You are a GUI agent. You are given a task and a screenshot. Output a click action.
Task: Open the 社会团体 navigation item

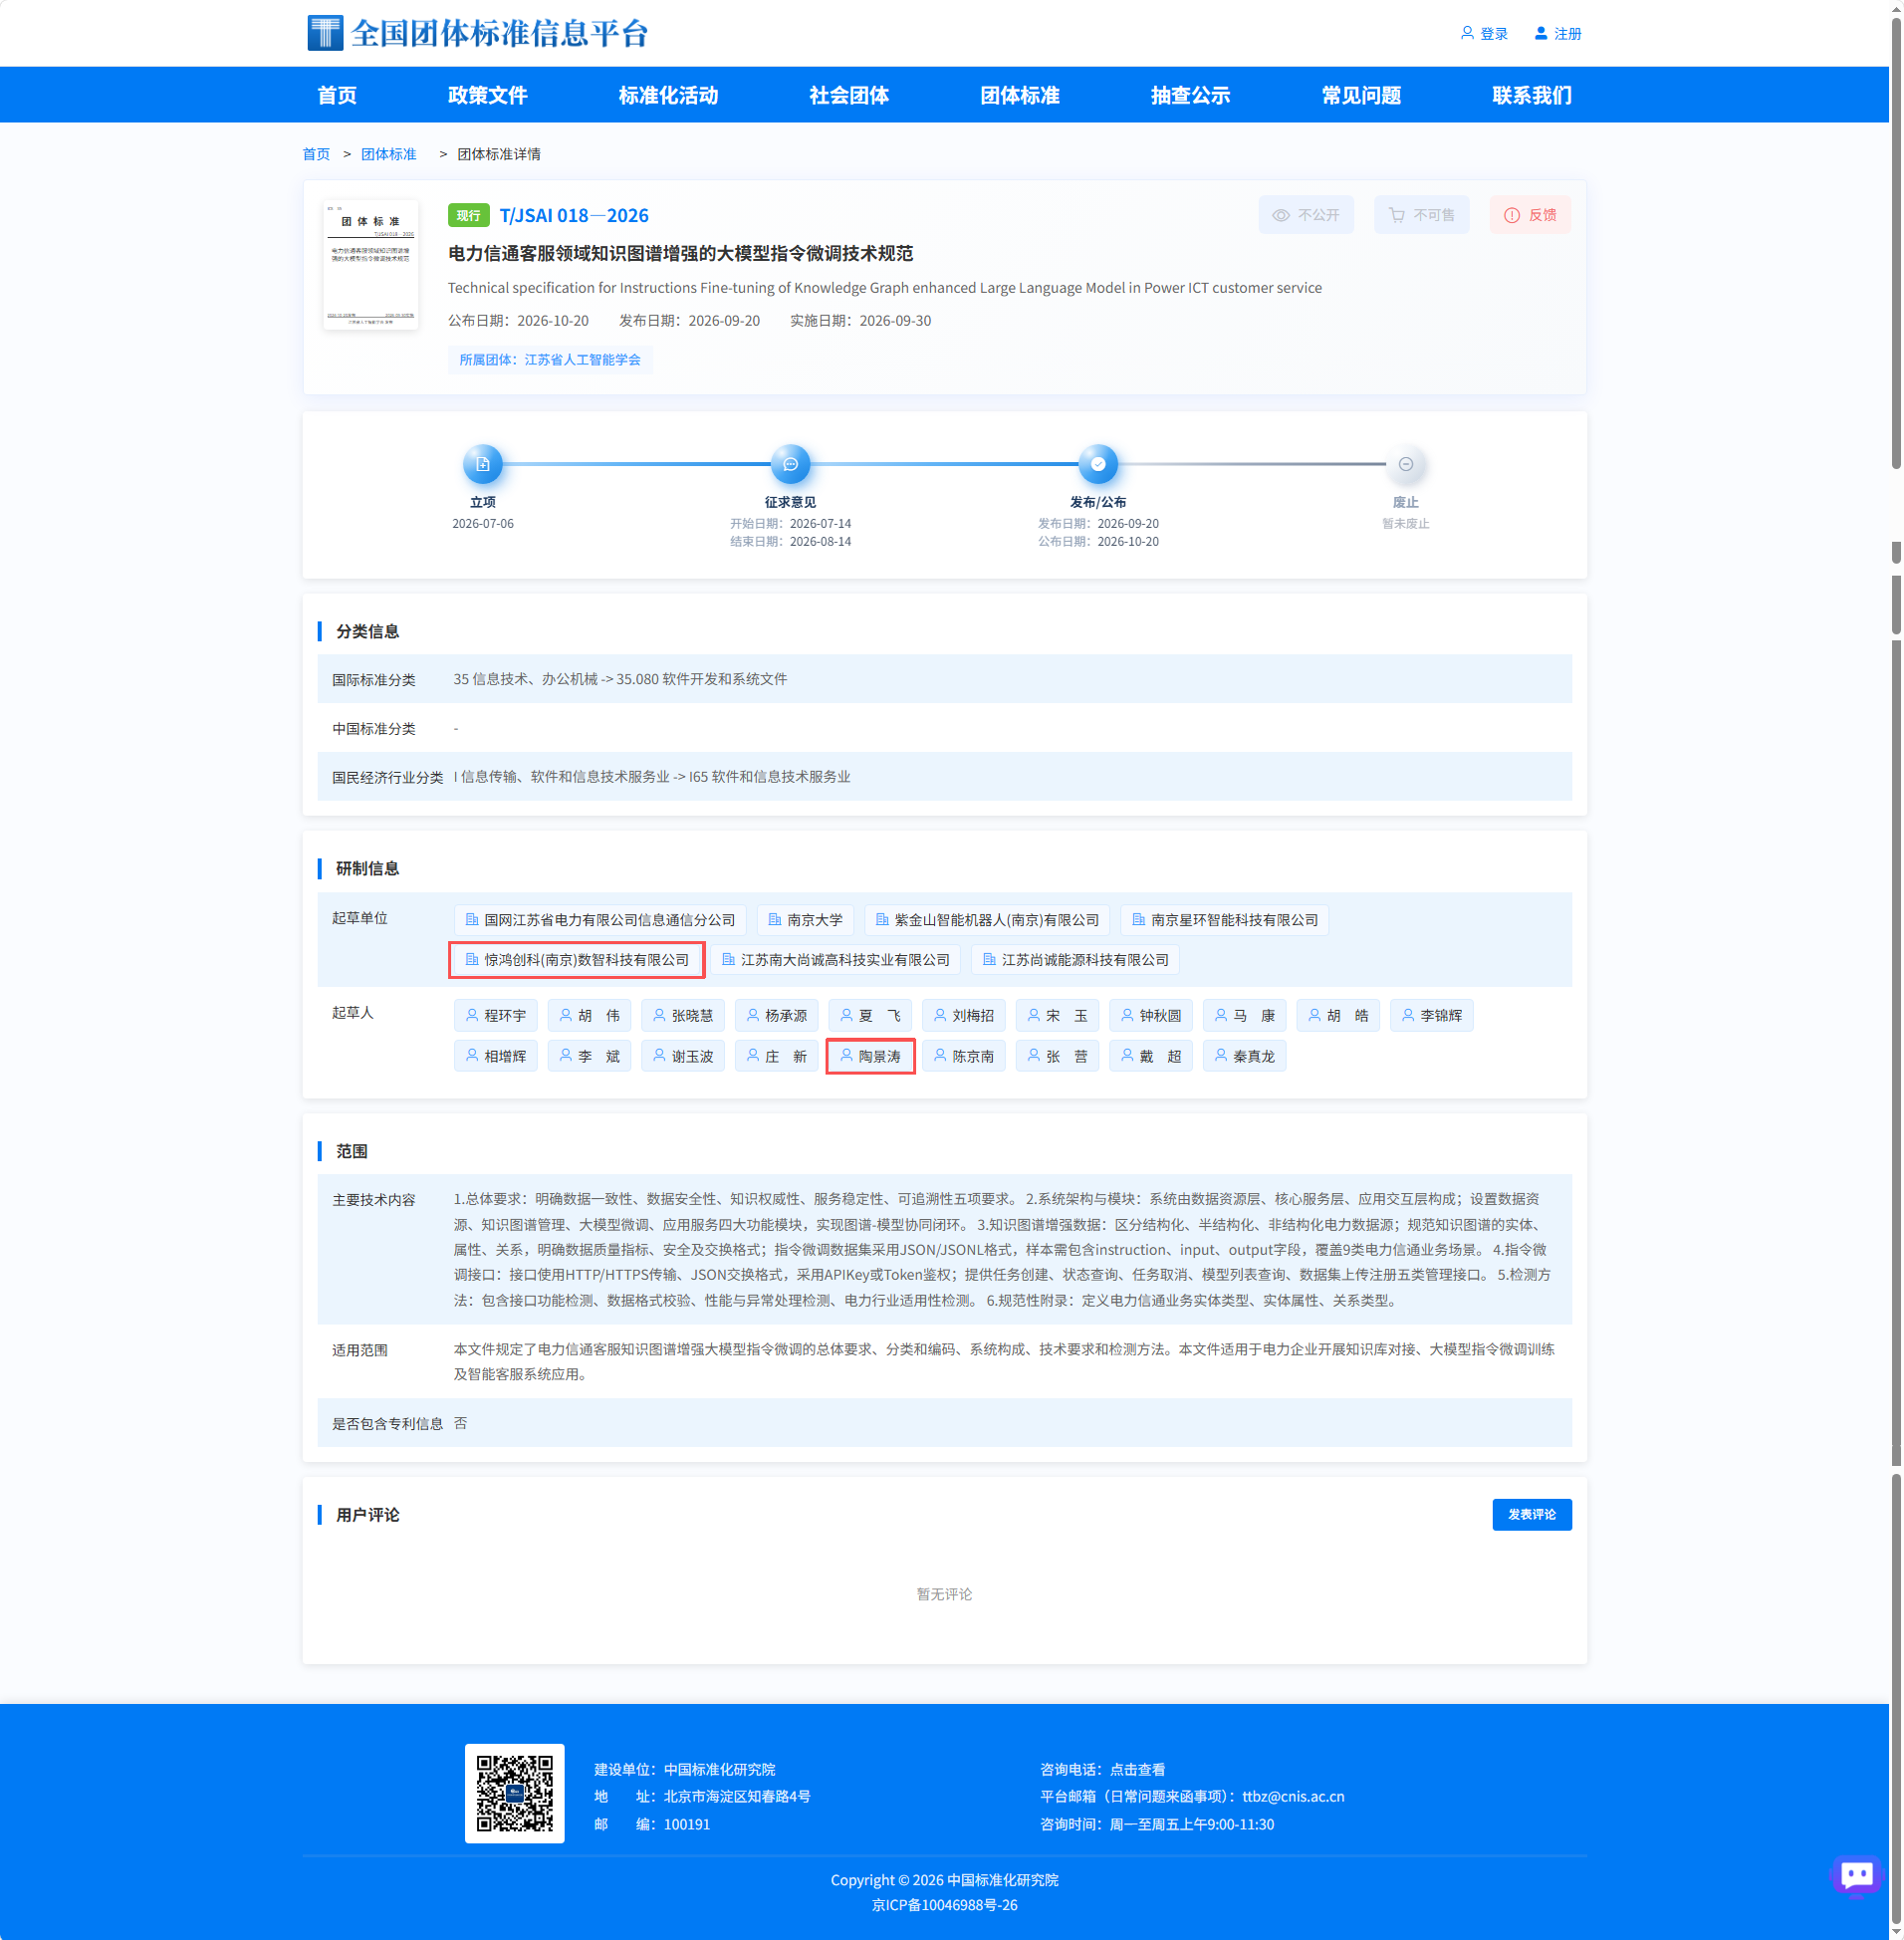[x=849, y=95]
